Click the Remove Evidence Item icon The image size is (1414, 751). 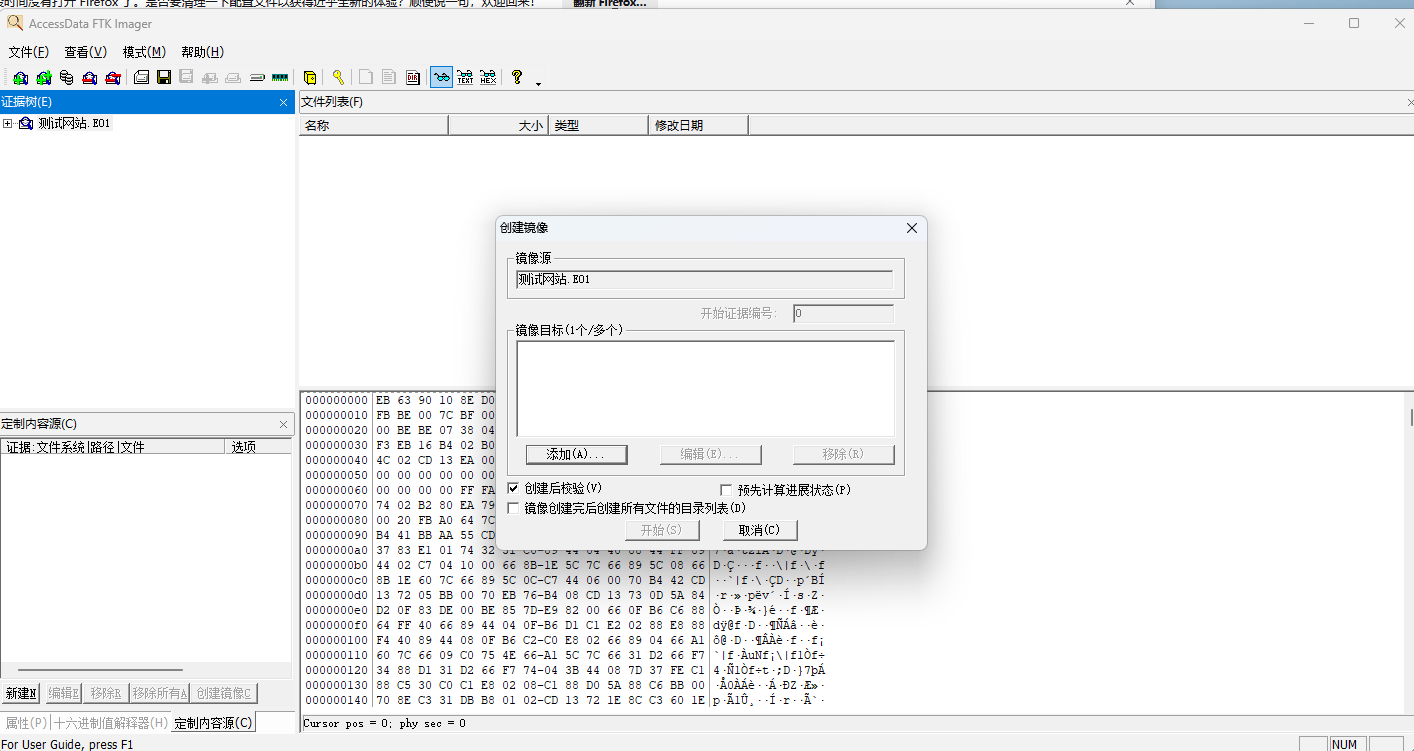[89, 77]
